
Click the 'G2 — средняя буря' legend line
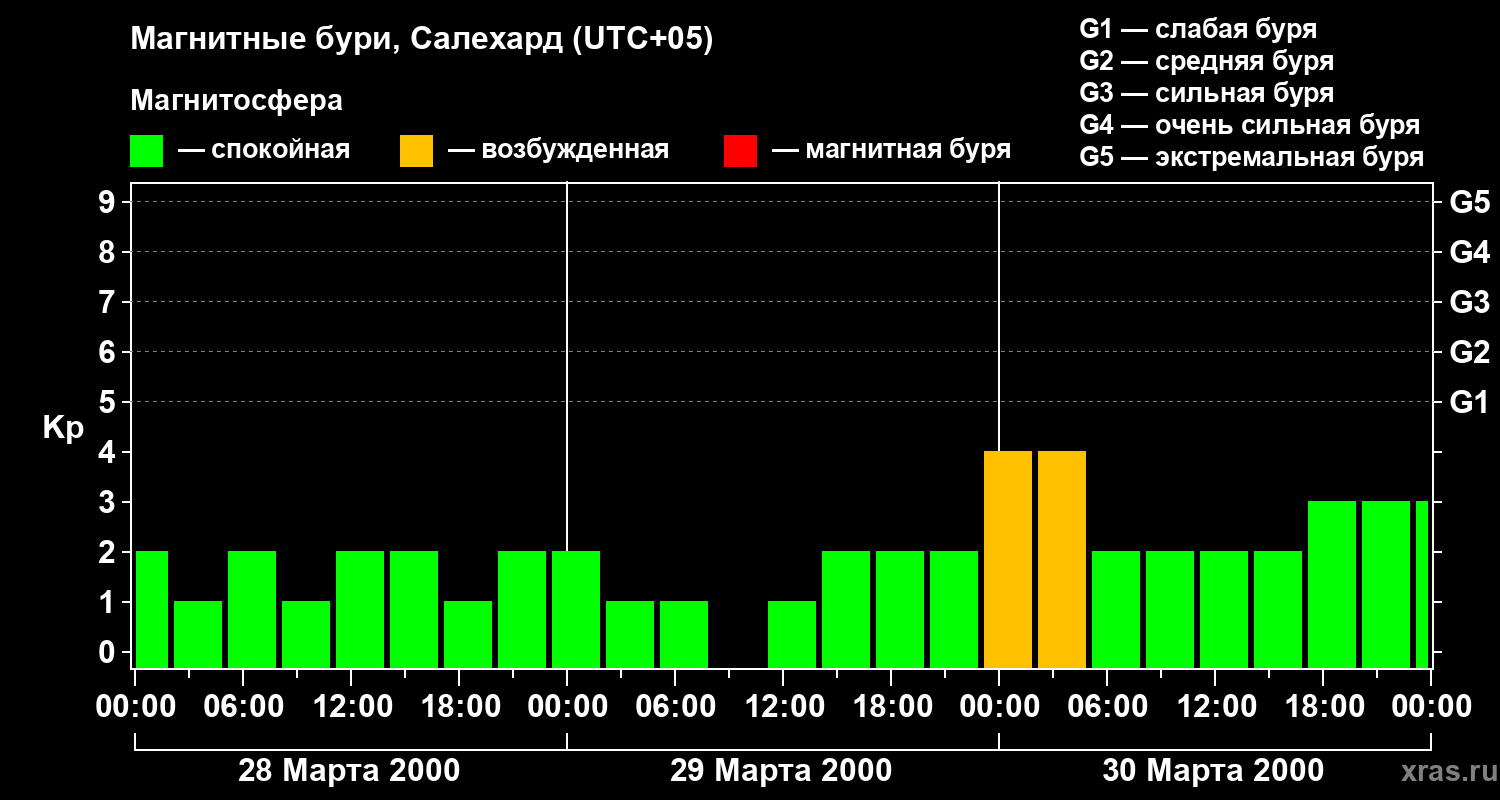click(1206, 61)
